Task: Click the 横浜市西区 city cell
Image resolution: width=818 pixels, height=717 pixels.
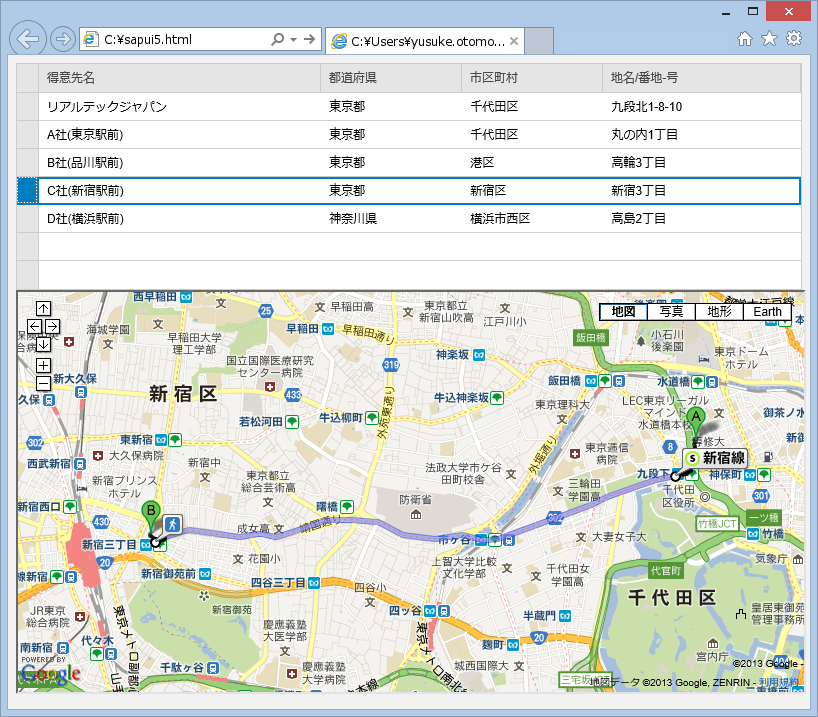Action: (532, 219)
